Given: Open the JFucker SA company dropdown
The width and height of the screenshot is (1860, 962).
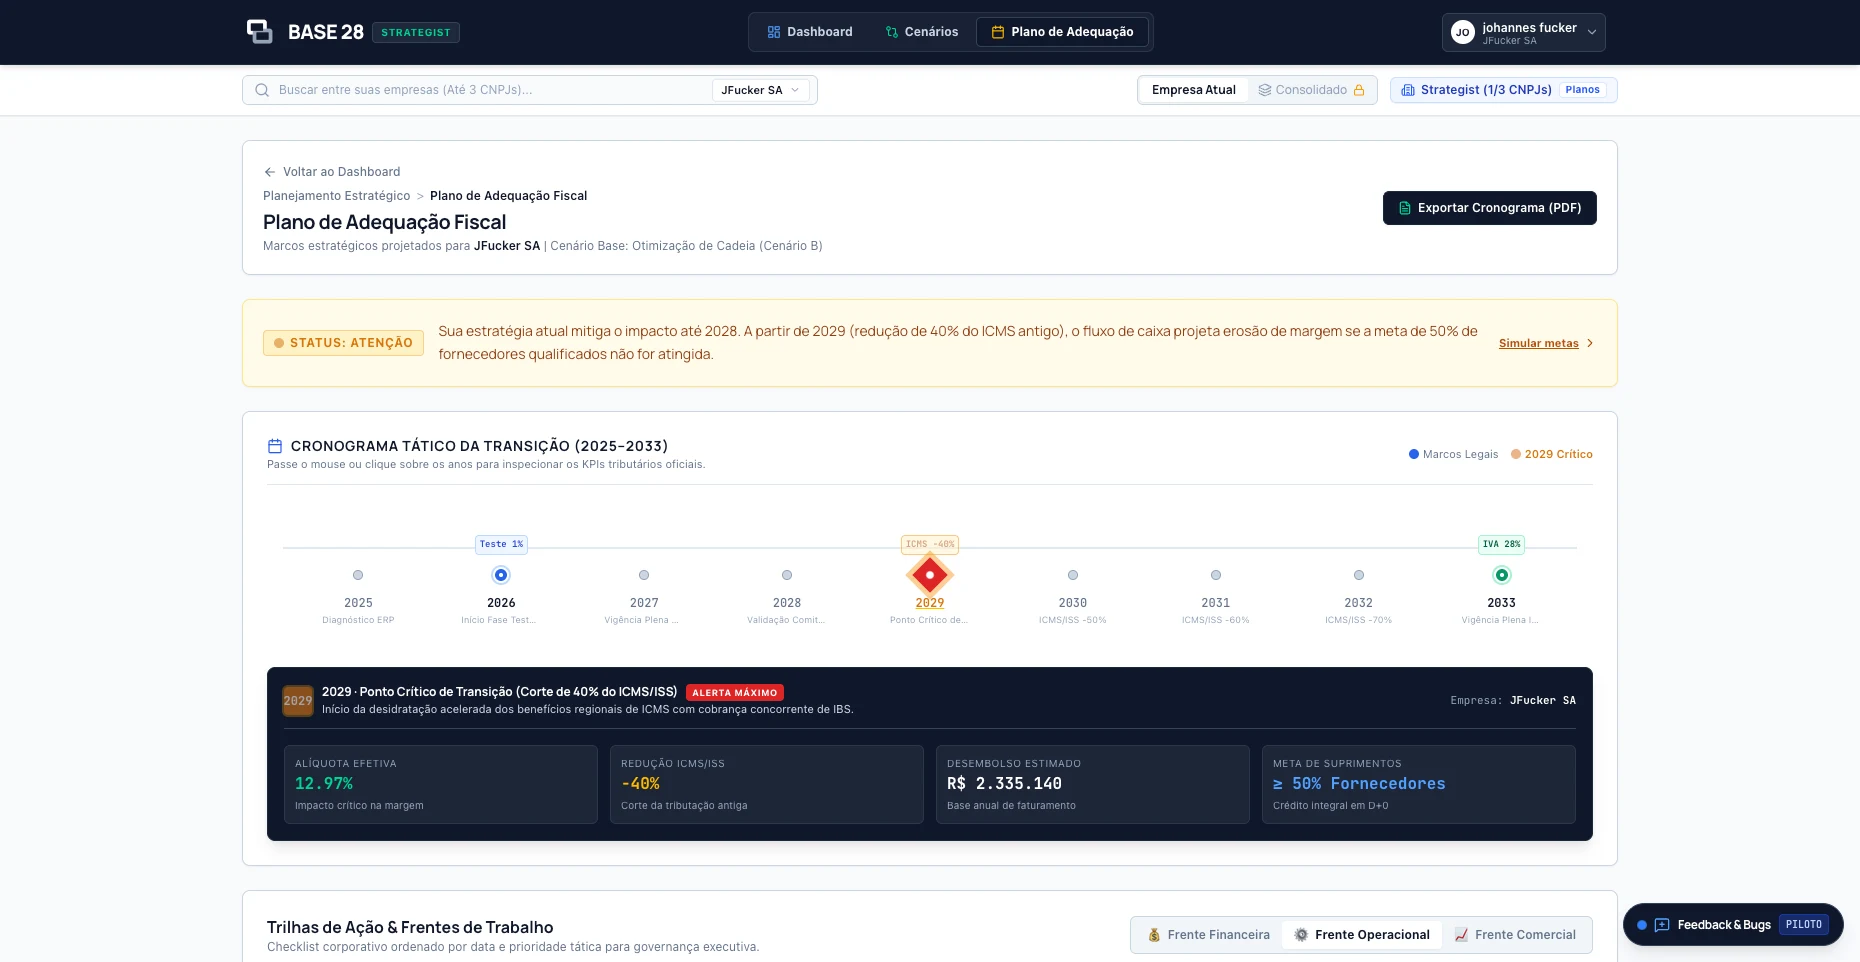Looking at the screenshot, I should (x=761, y=90).
